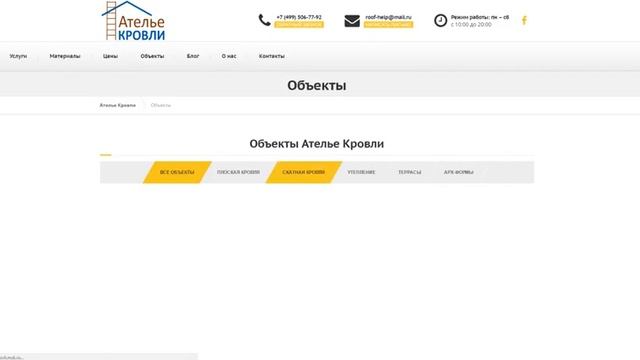This screenshot has height=360, width=640.
Task: Open the Материалы menu item
Action: click(65, 56)
